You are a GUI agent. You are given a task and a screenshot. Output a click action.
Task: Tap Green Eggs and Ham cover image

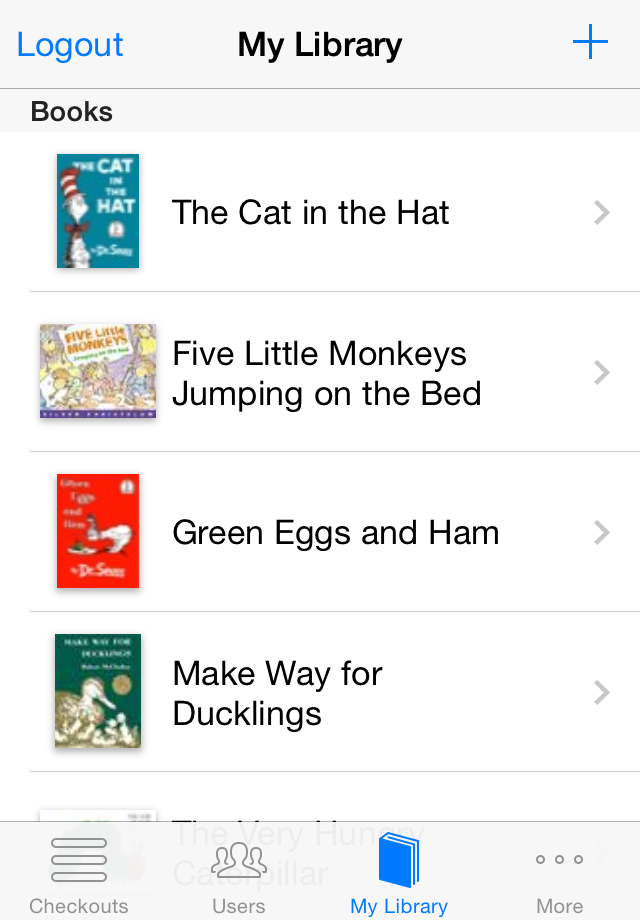pyautogui.click(x=98, y=531)
